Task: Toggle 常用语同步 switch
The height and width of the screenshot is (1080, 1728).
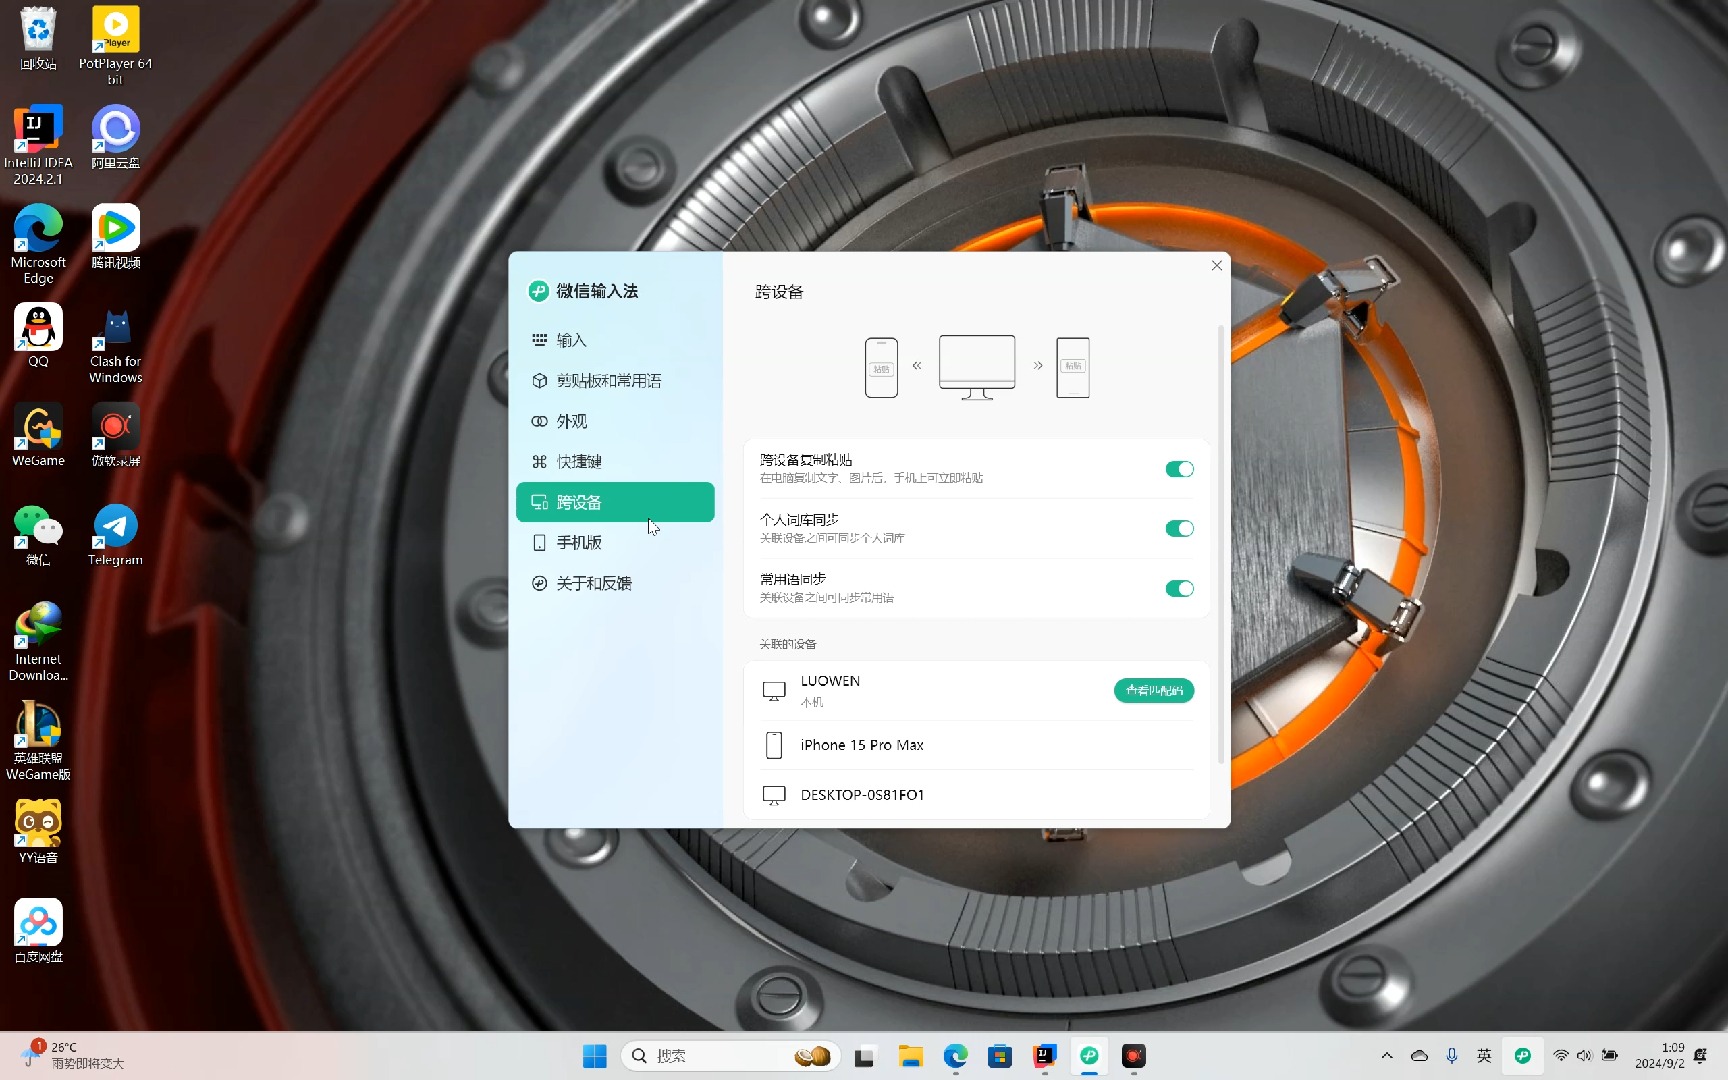Action: [1179, 588]
